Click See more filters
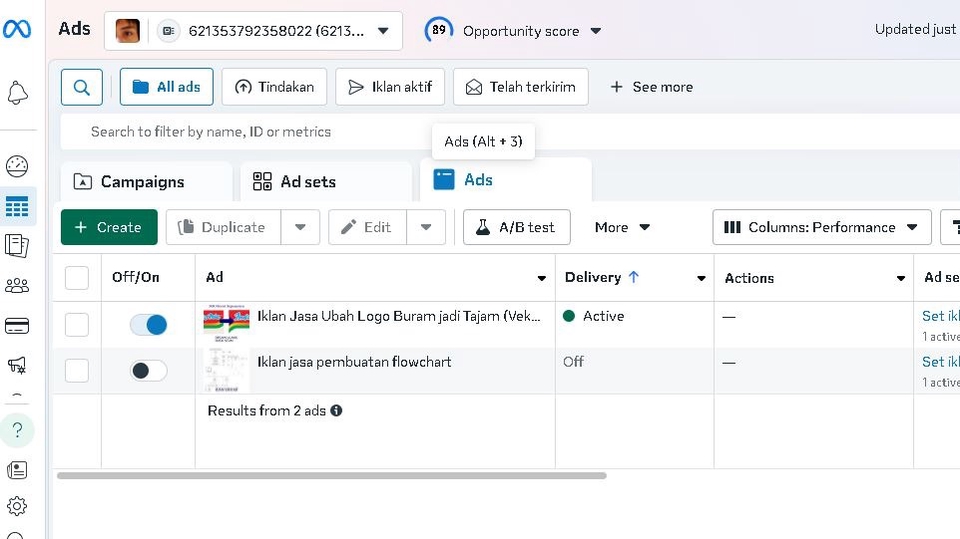Image resolution: width=960 pixels, height=539 pixels. (x=651, y=87)
